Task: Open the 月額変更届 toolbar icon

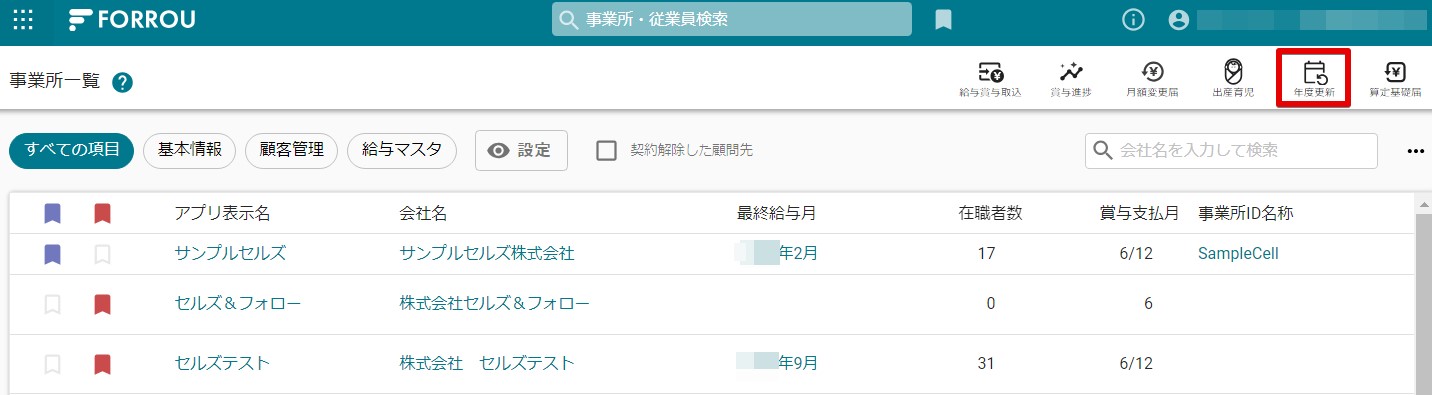Action: [1152, 79]
